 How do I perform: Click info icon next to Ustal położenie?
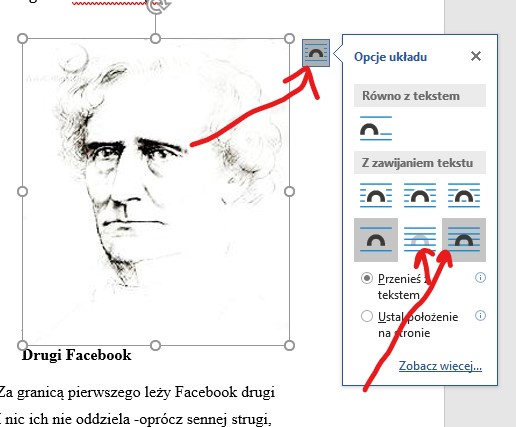point(480,315)
